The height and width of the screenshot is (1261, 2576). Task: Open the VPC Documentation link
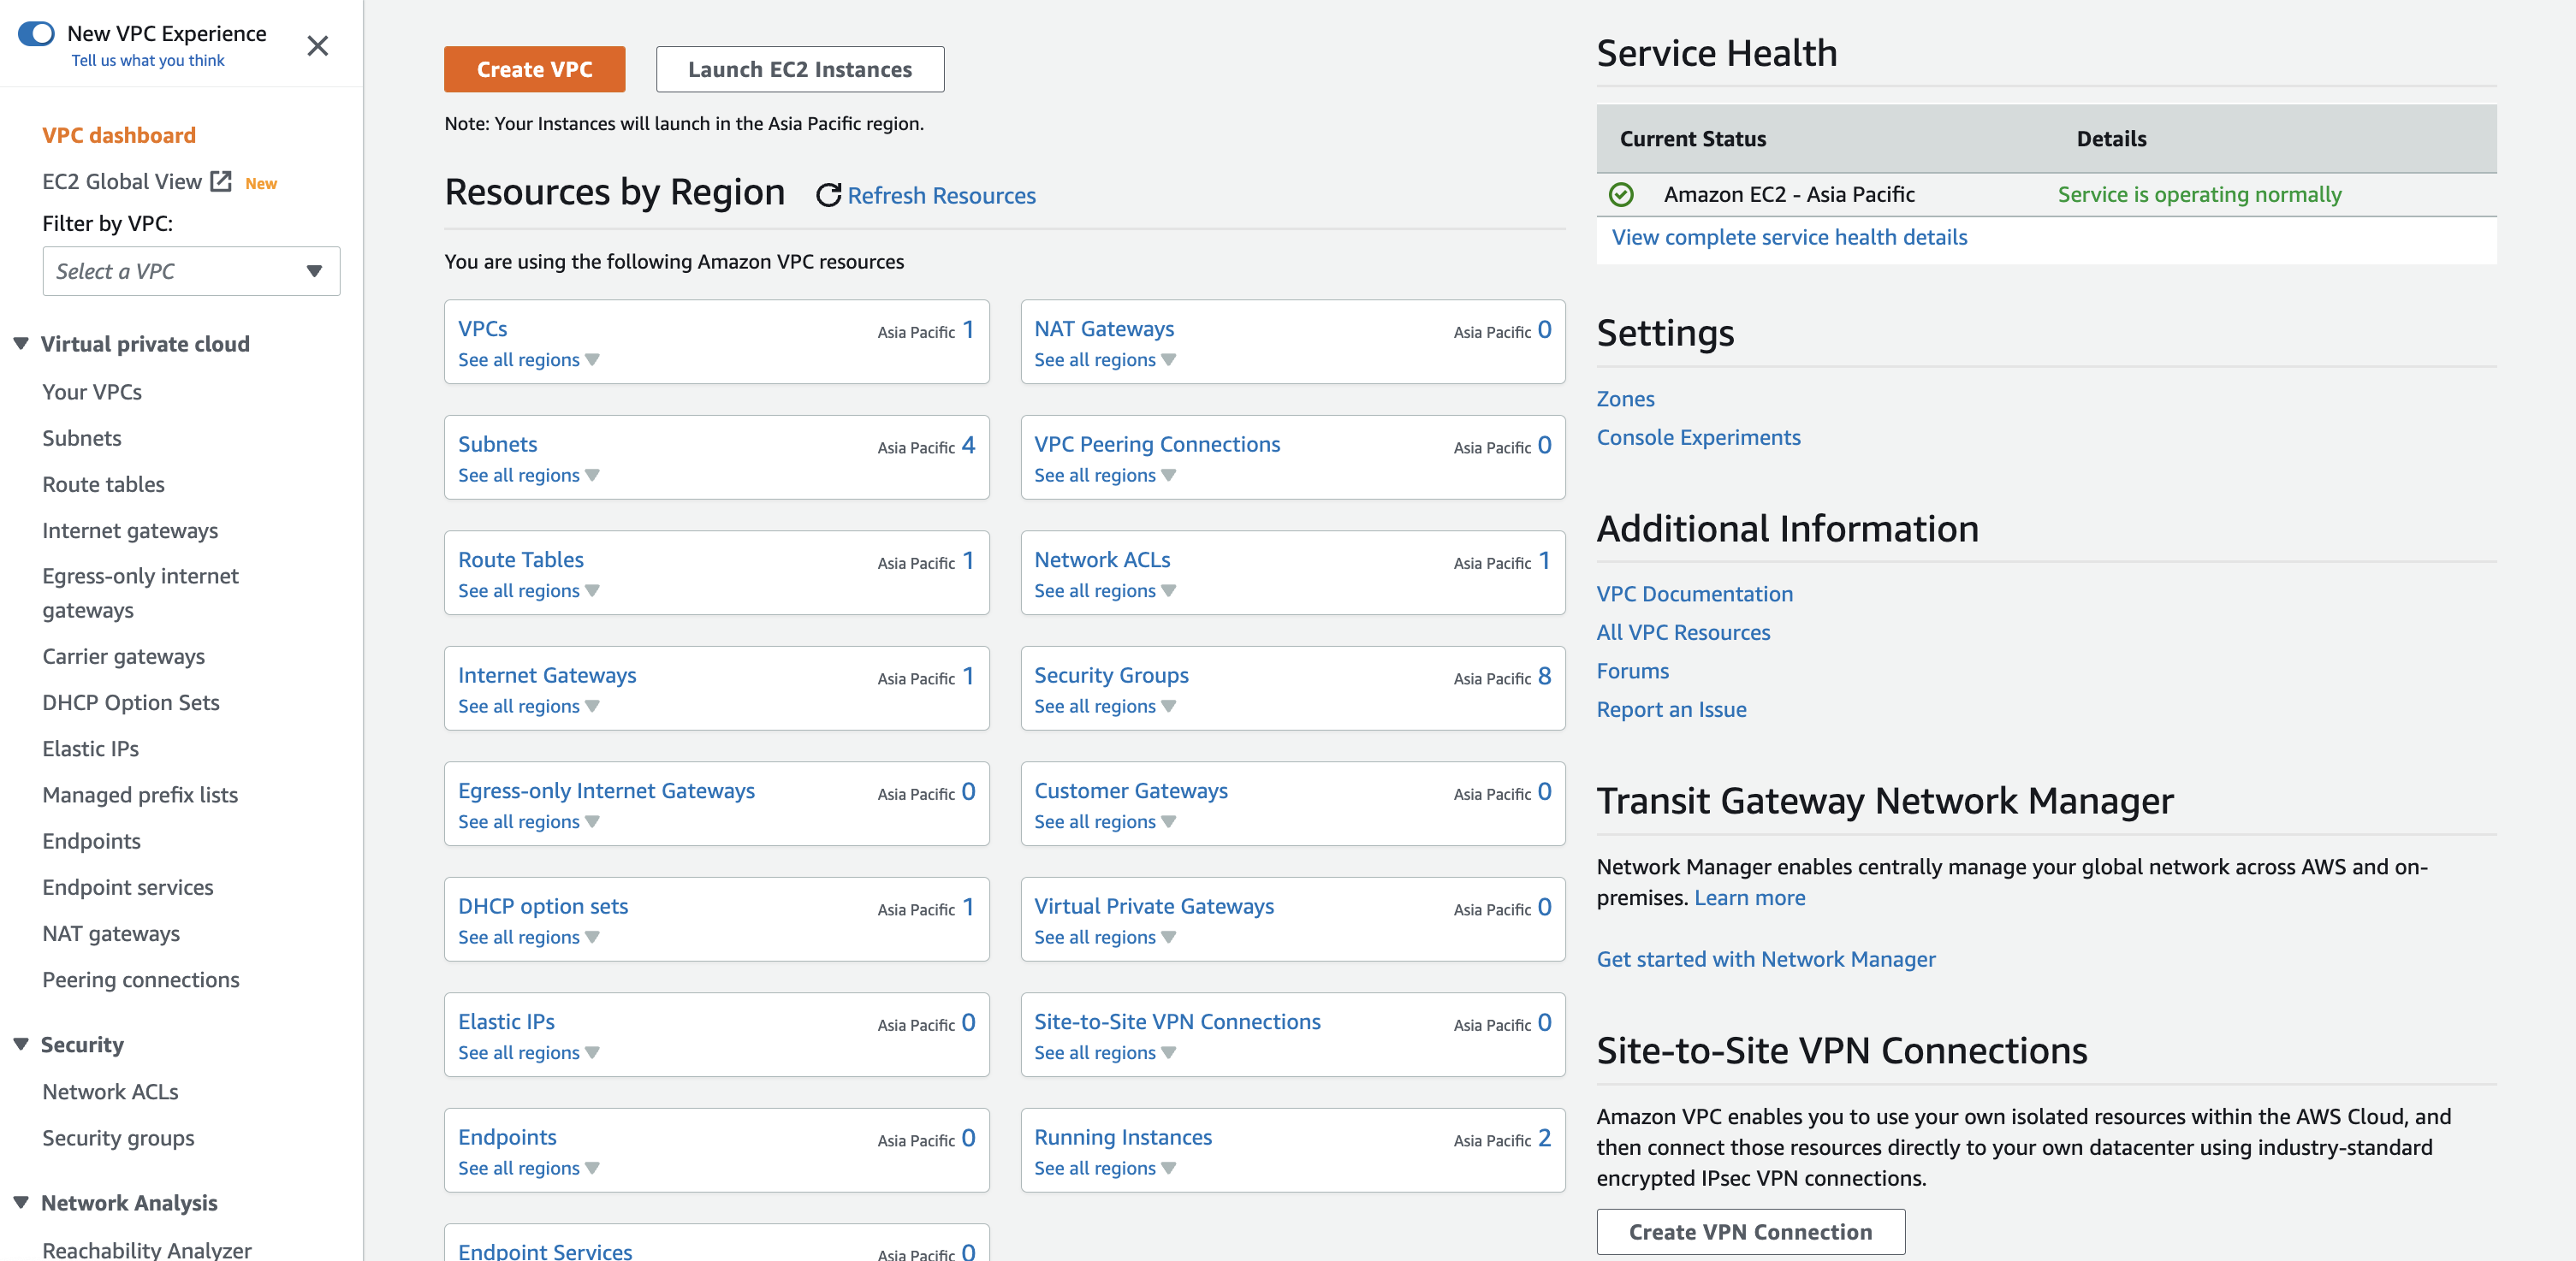click(1694, 594)
